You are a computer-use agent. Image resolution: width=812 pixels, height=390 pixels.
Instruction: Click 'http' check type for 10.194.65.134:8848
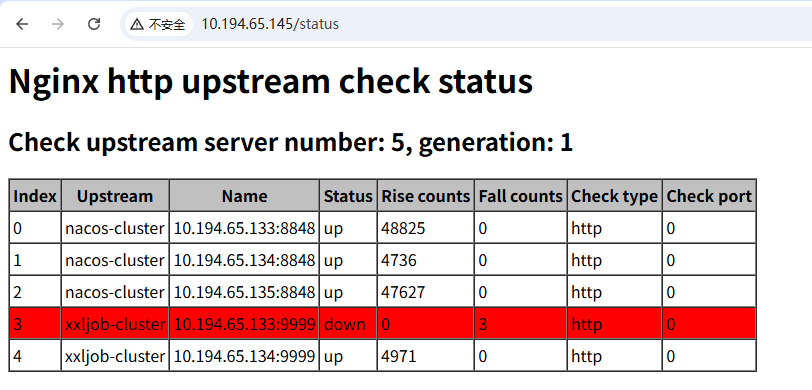tap(587, 260)
